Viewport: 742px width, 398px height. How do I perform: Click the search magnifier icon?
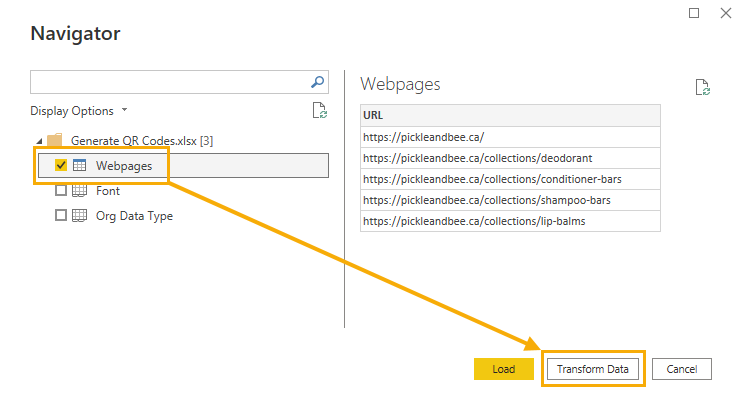[x=318, y=82]
